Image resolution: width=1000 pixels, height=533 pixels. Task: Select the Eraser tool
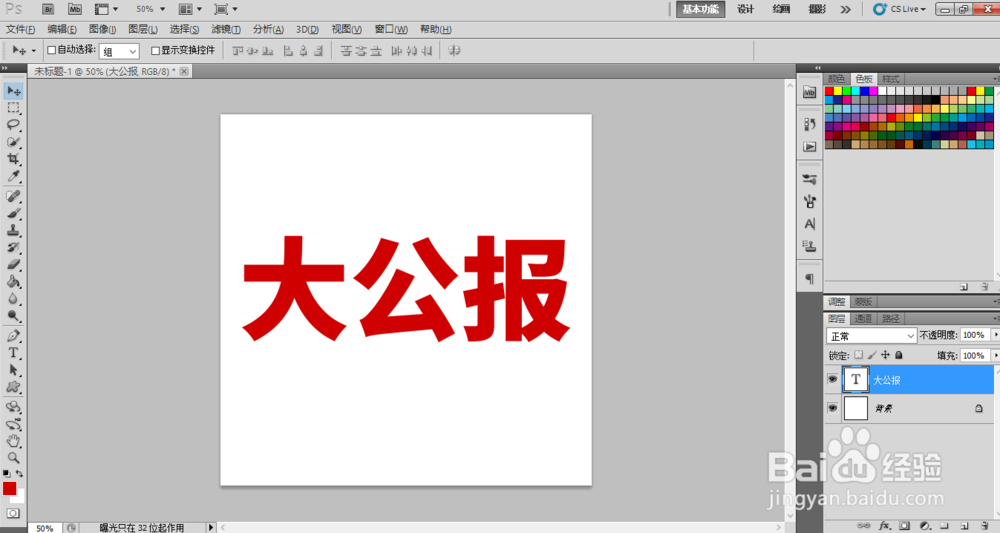click(13, 265)
